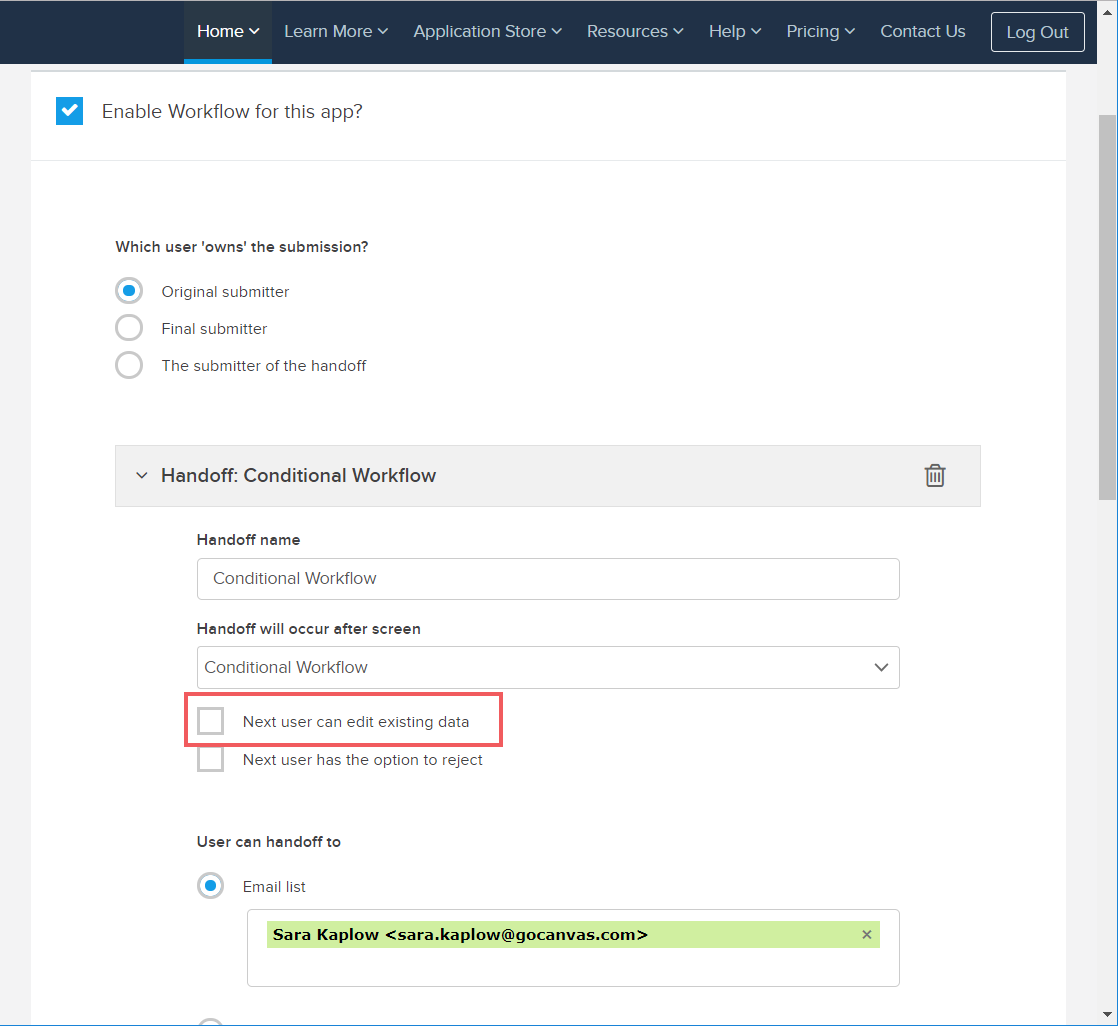The height and width of the screenshot is (1026, 1118).
Task: Choose Final submitter as submission owner
Action: click(129, 329)
